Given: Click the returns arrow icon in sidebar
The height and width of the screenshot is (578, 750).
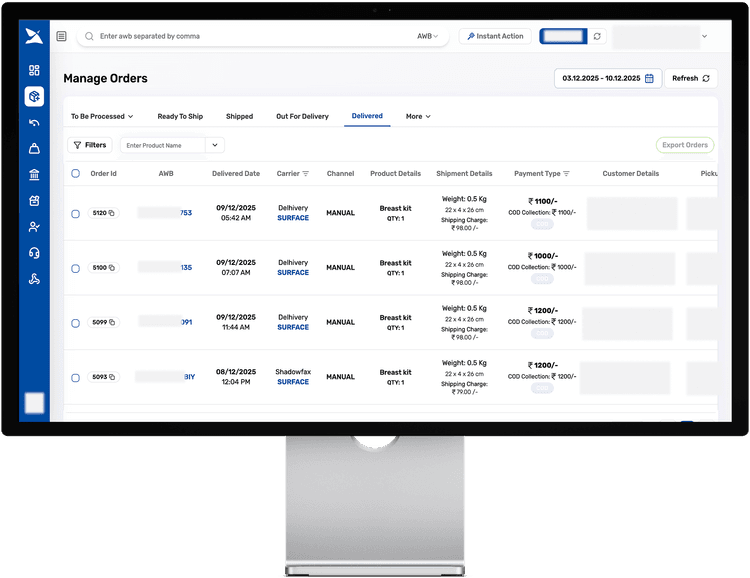Looking at the screenshot, I should [x=34, y=123].
